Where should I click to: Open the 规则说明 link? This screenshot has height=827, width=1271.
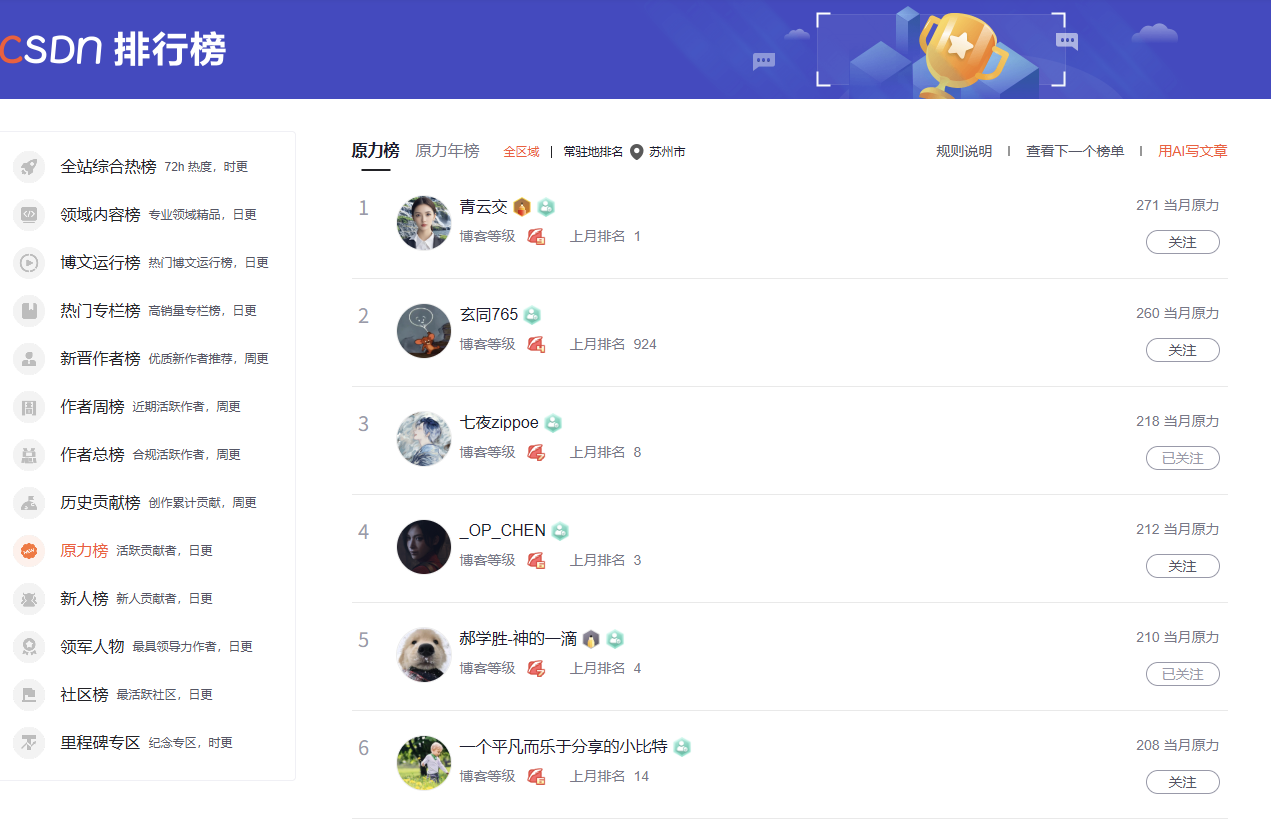[964, 152]
